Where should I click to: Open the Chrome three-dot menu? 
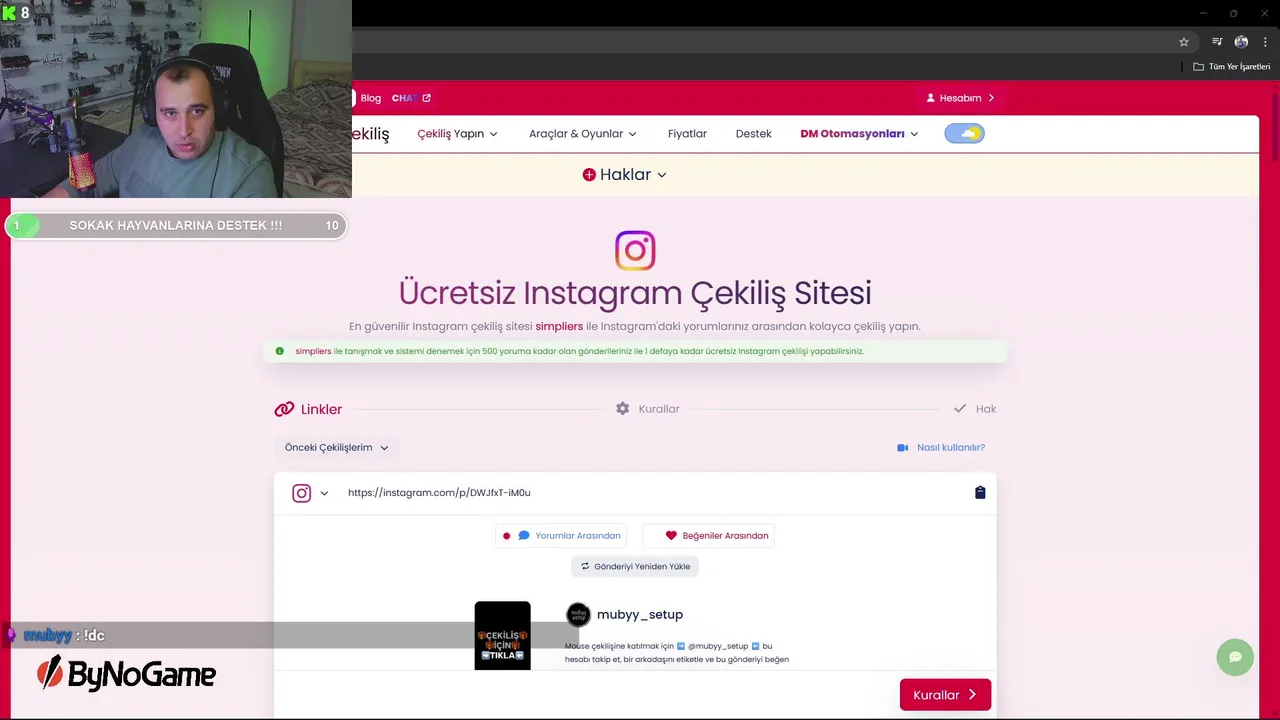pos(1265,42)
